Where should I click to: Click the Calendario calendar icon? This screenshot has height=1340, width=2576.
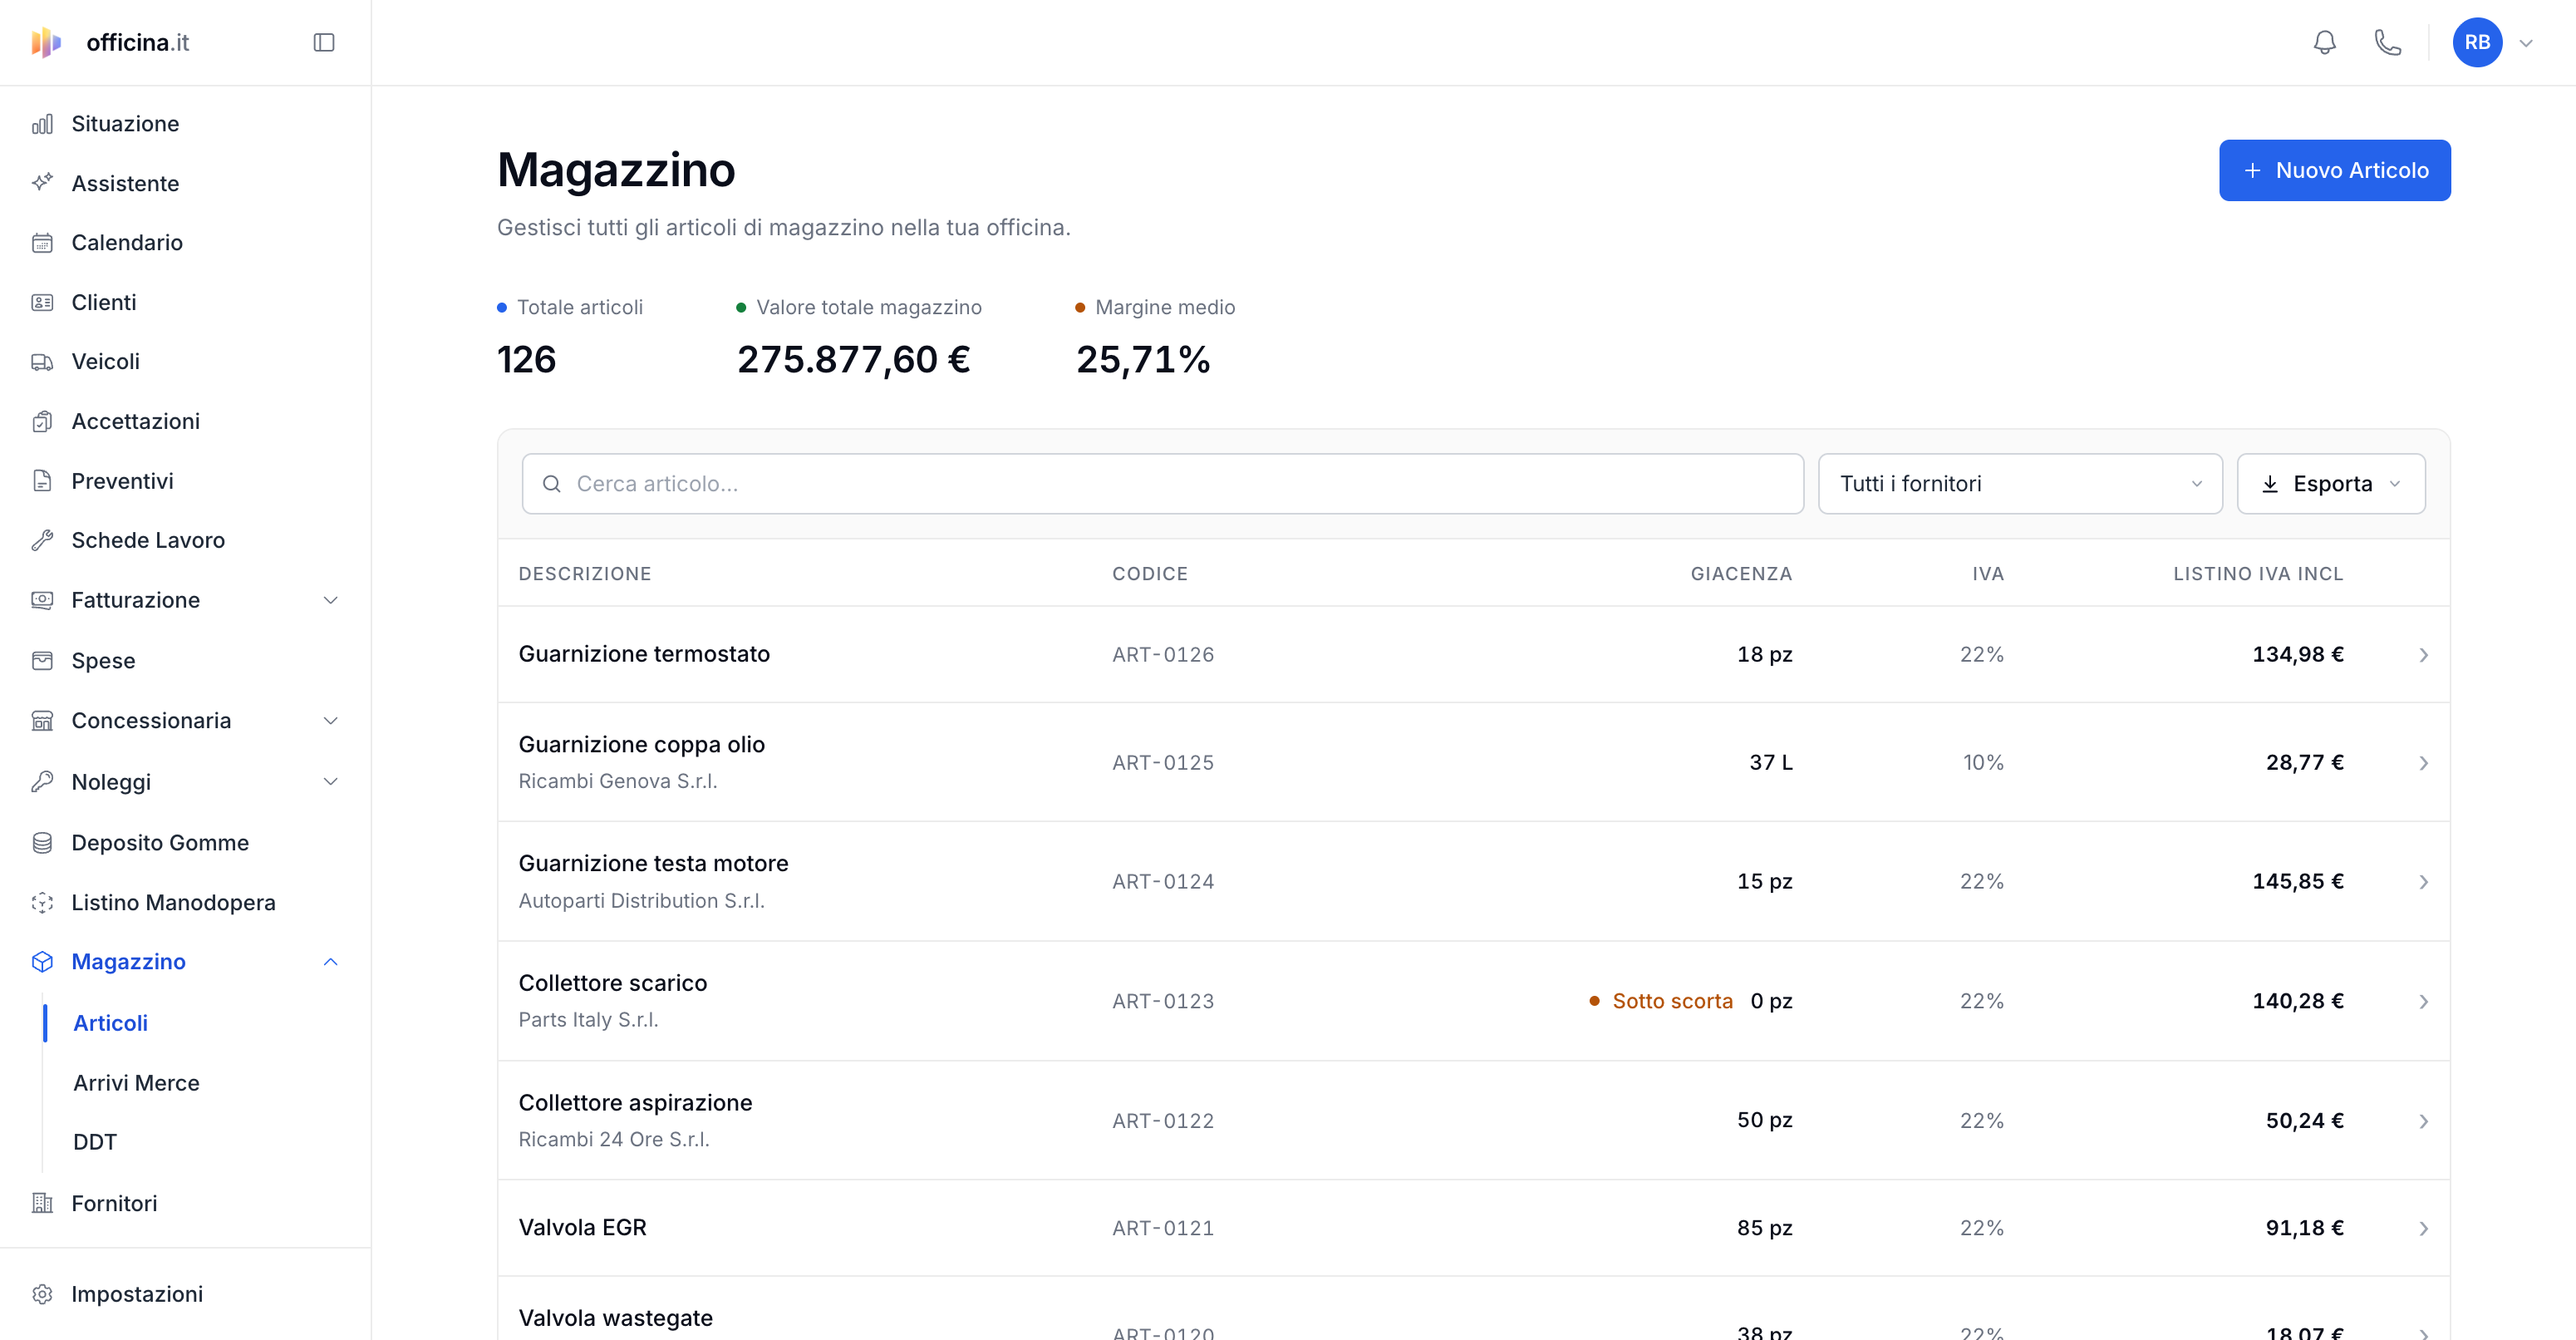pyautogui.click(x=42, y=242)
